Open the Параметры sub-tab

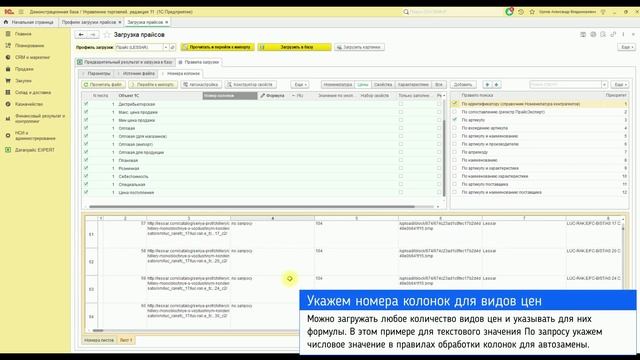(97, 73)
